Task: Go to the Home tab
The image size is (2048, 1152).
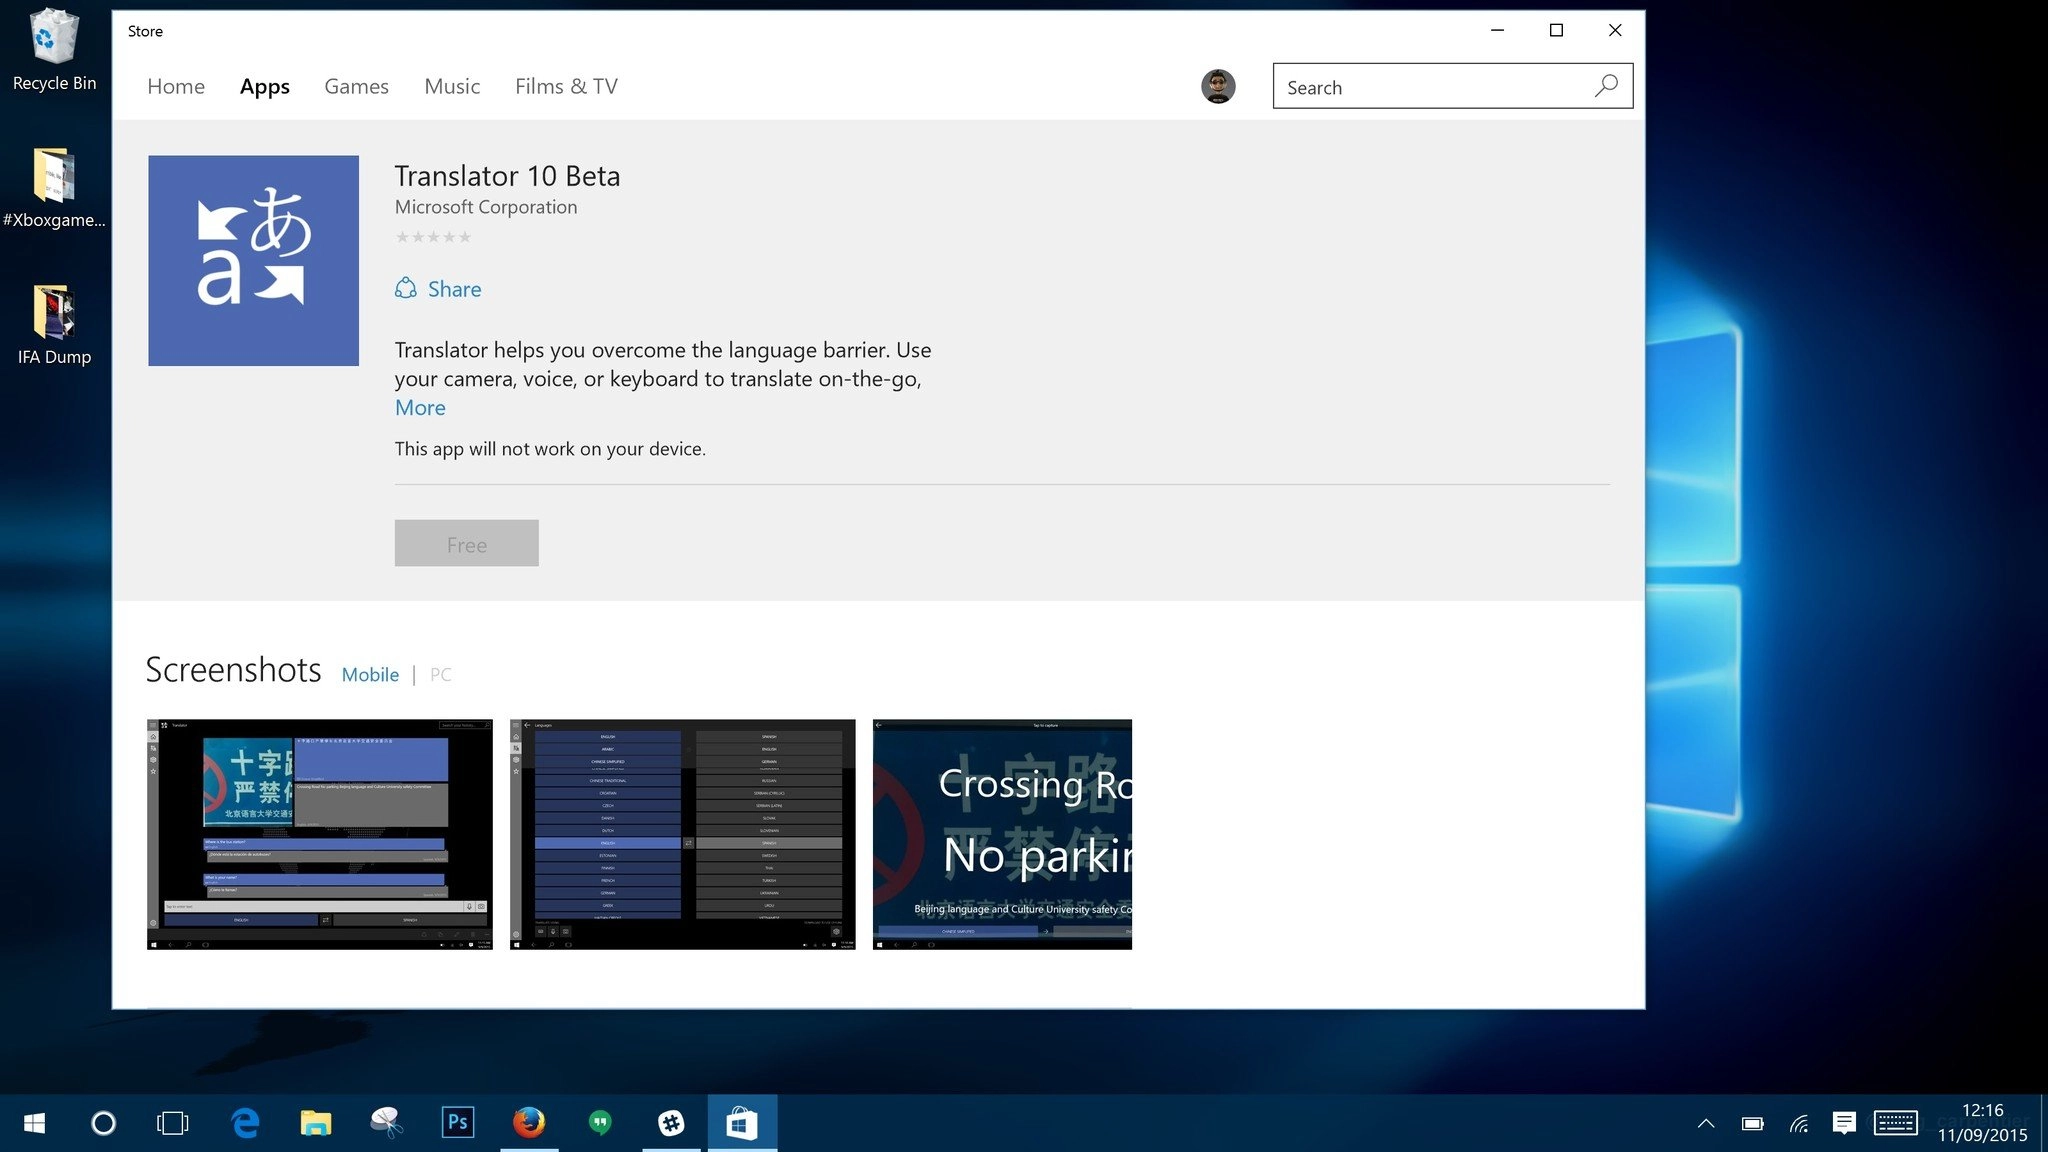Action: pos(176,87)
